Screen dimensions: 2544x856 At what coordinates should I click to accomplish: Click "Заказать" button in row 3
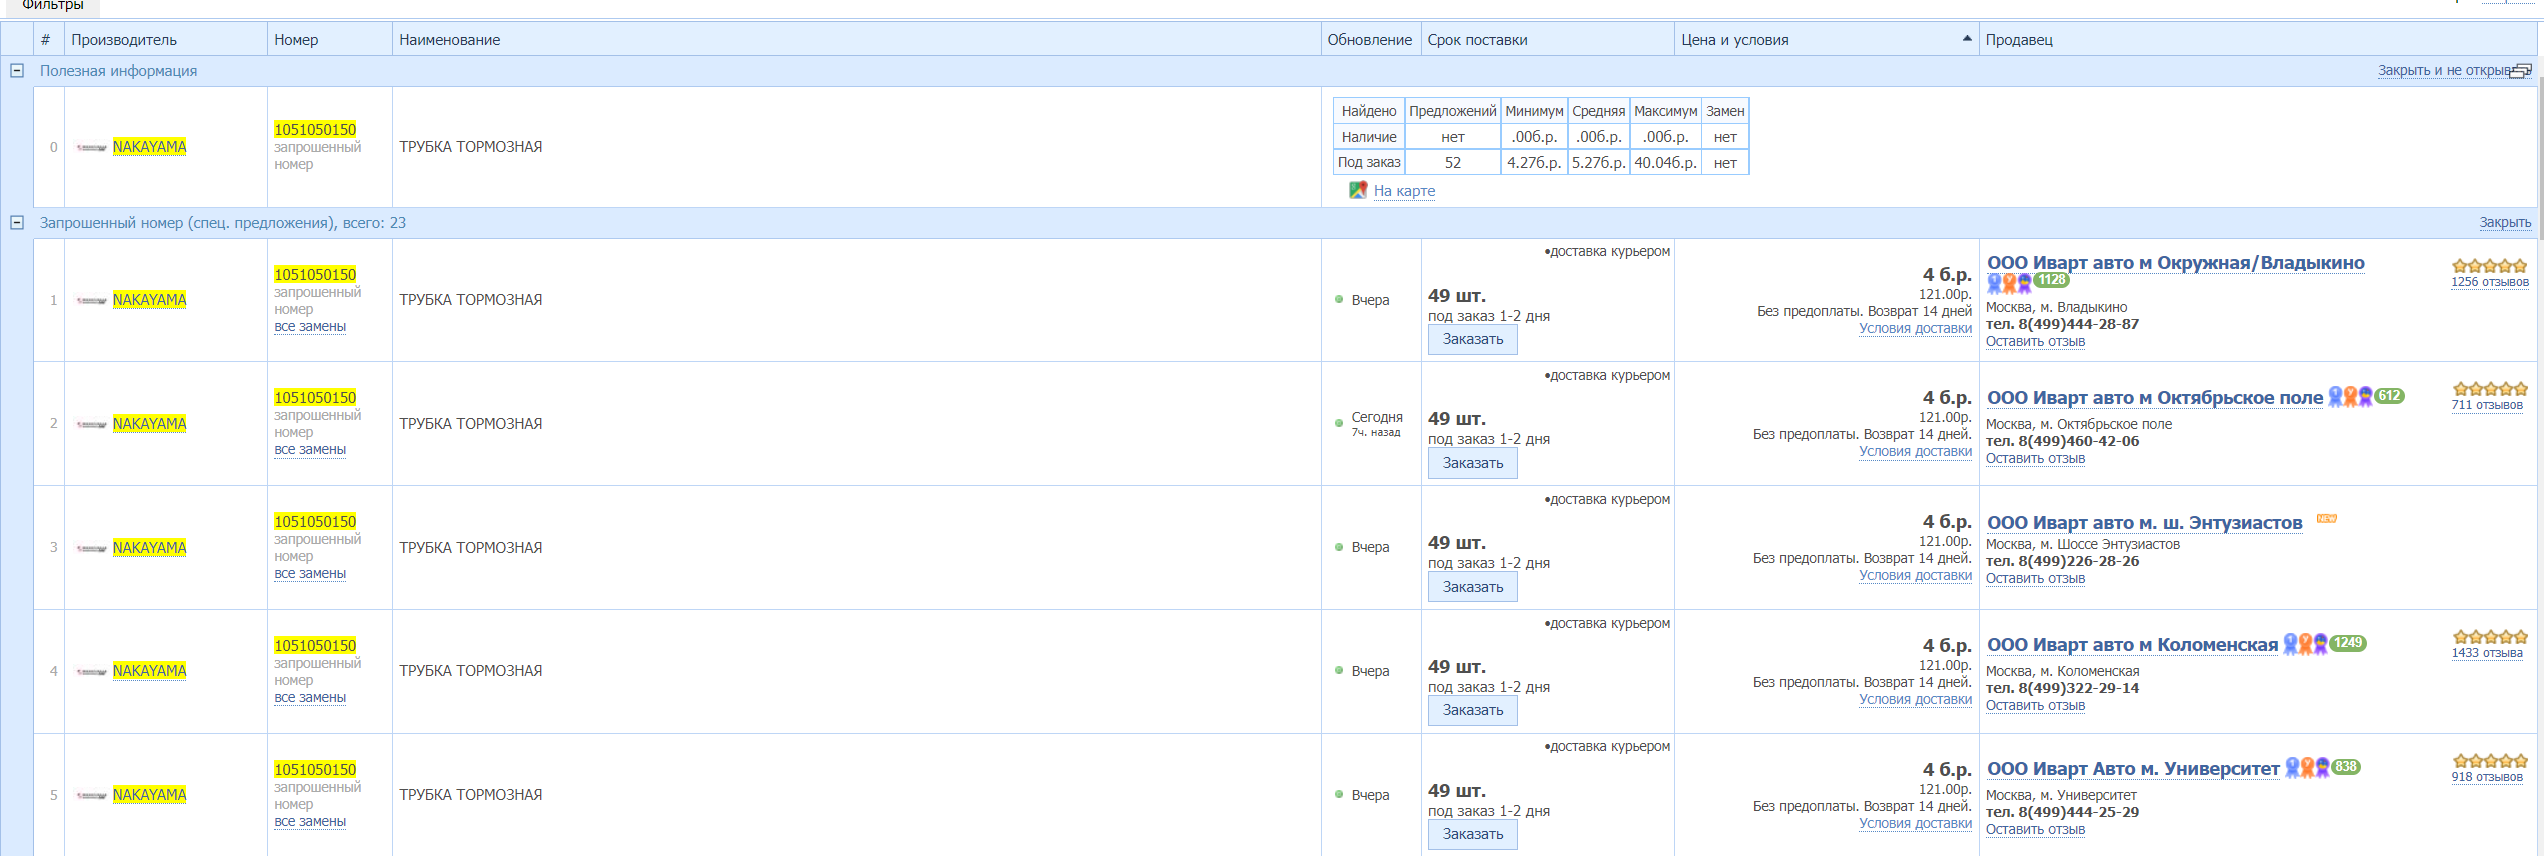pyautogui.click(x=1473, y=587)
